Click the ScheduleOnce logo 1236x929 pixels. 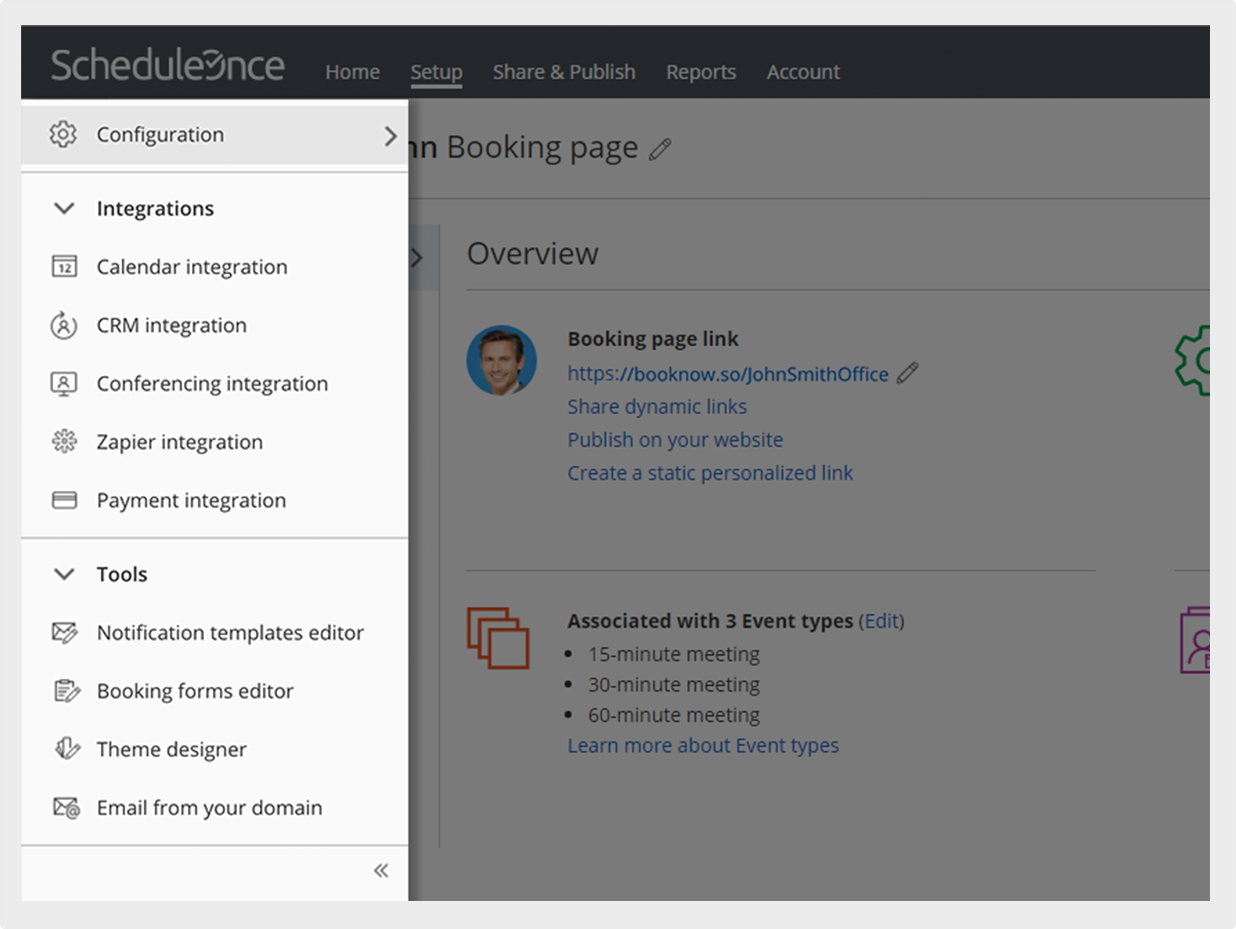click(x=168, y=66)
